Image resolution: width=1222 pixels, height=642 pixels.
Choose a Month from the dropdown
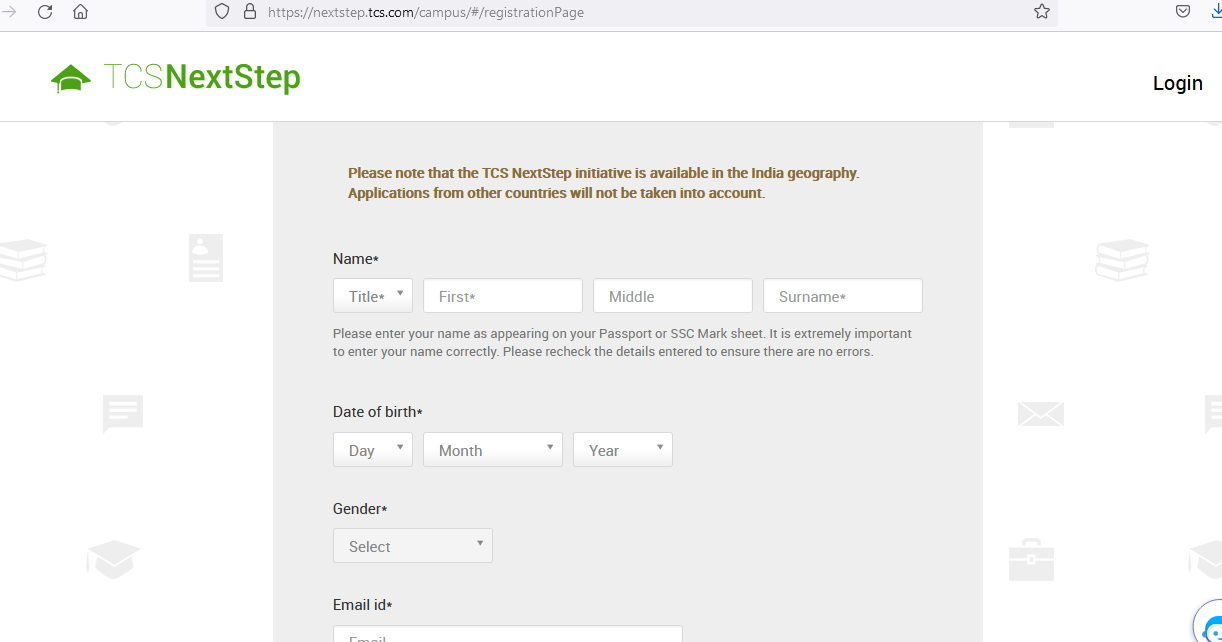pos(492,450)
